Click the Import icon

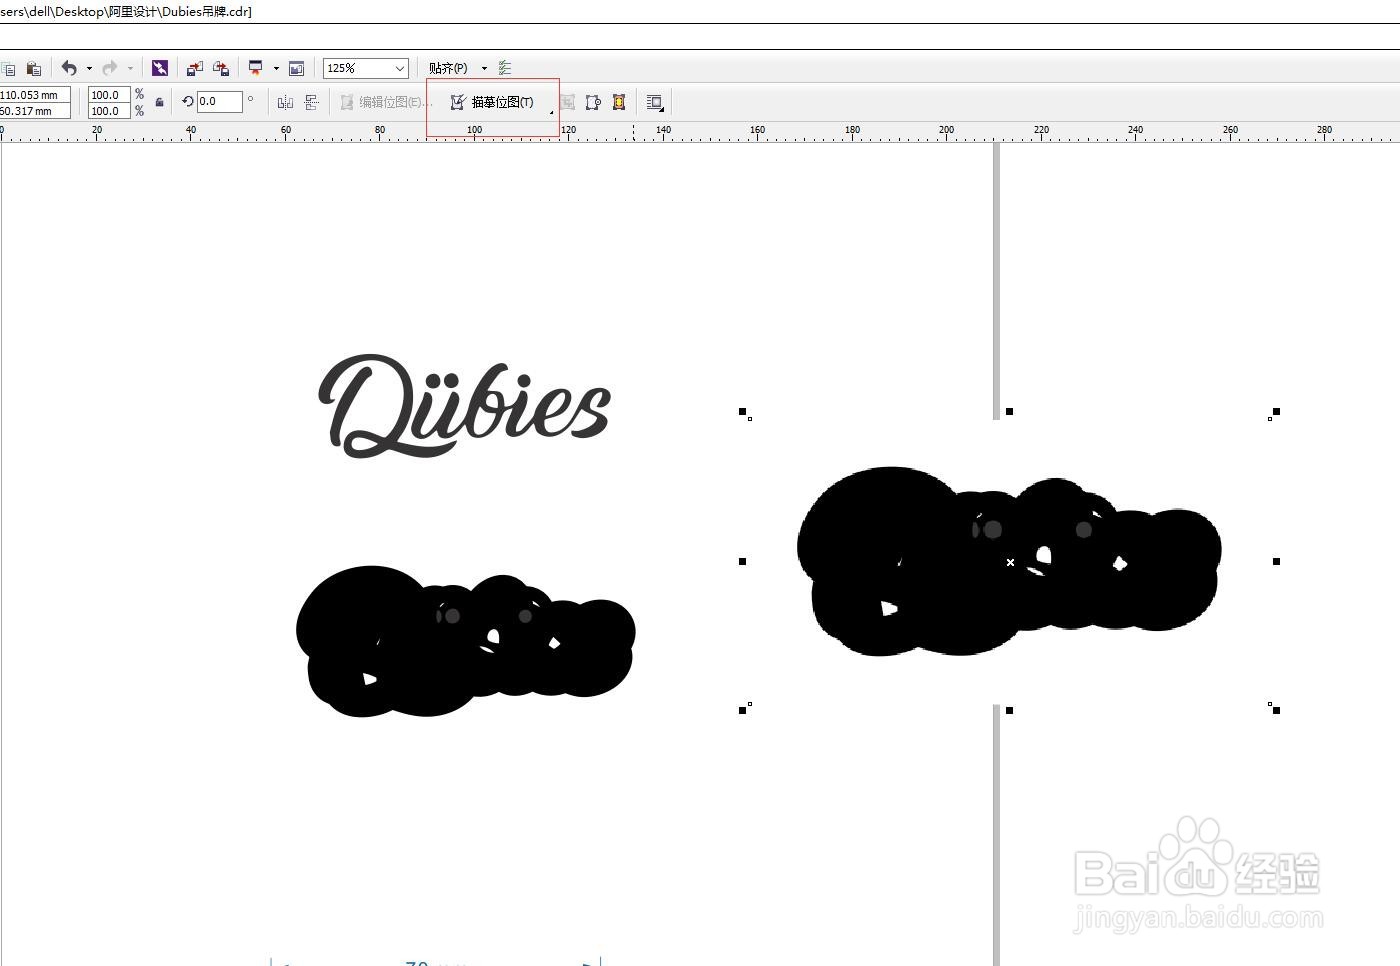coord(195,68)
